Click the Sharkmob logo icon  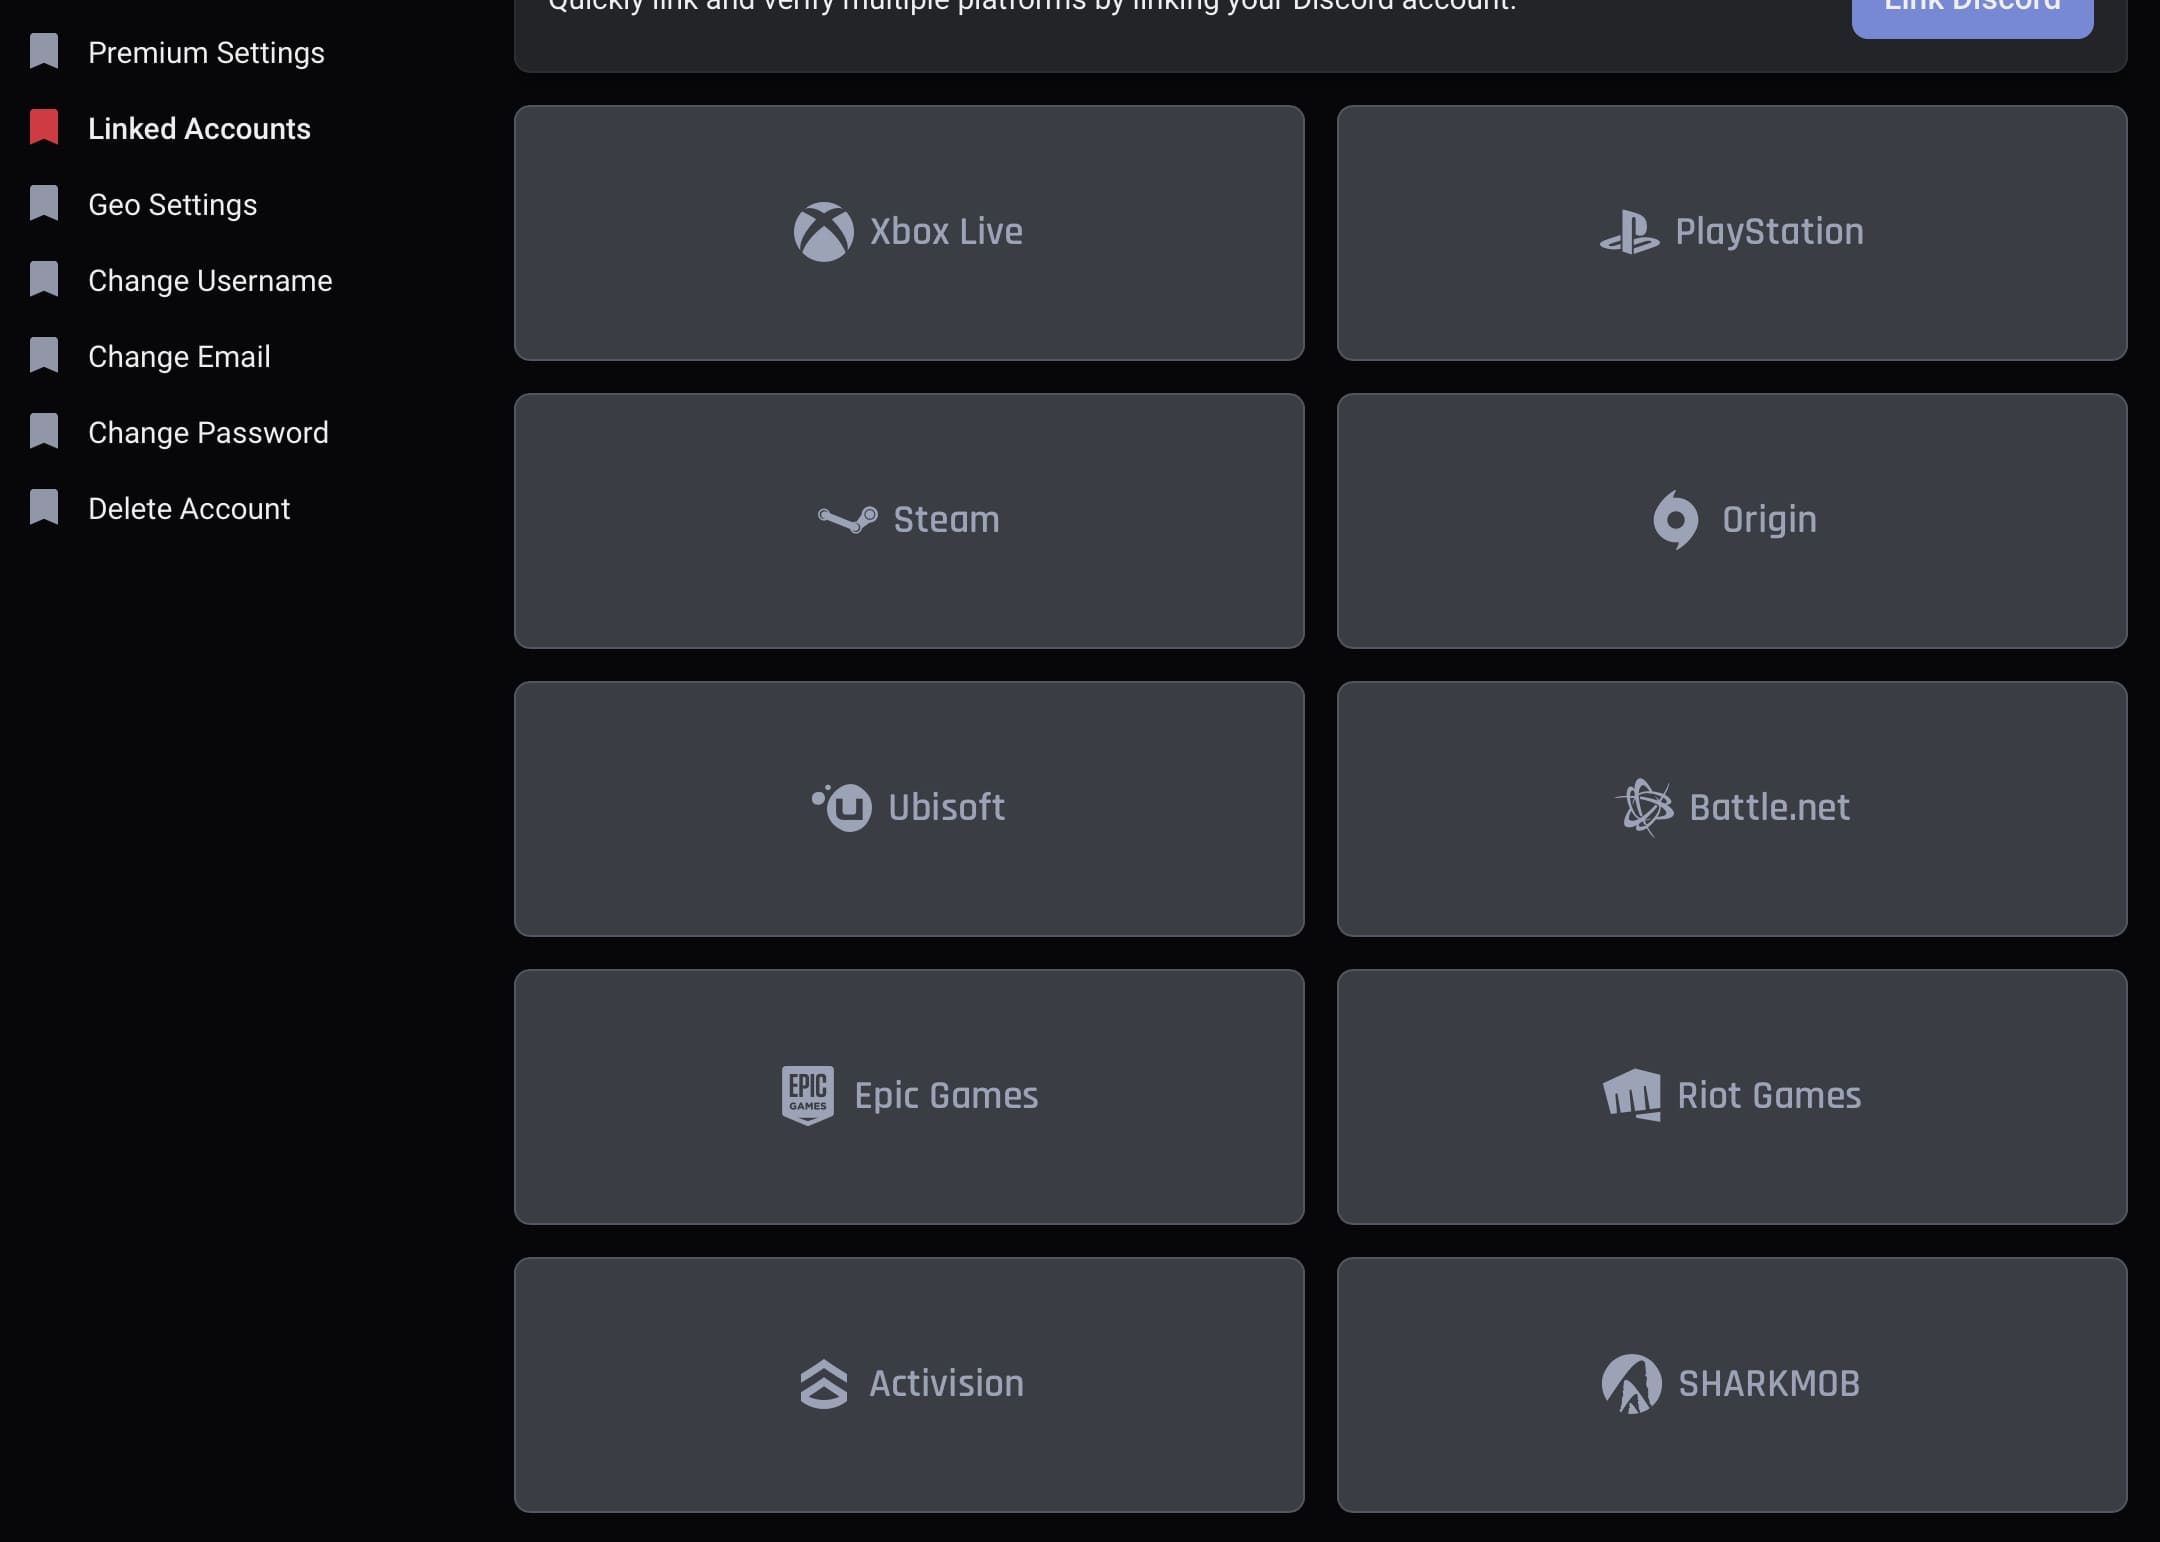[1632, 1384]
